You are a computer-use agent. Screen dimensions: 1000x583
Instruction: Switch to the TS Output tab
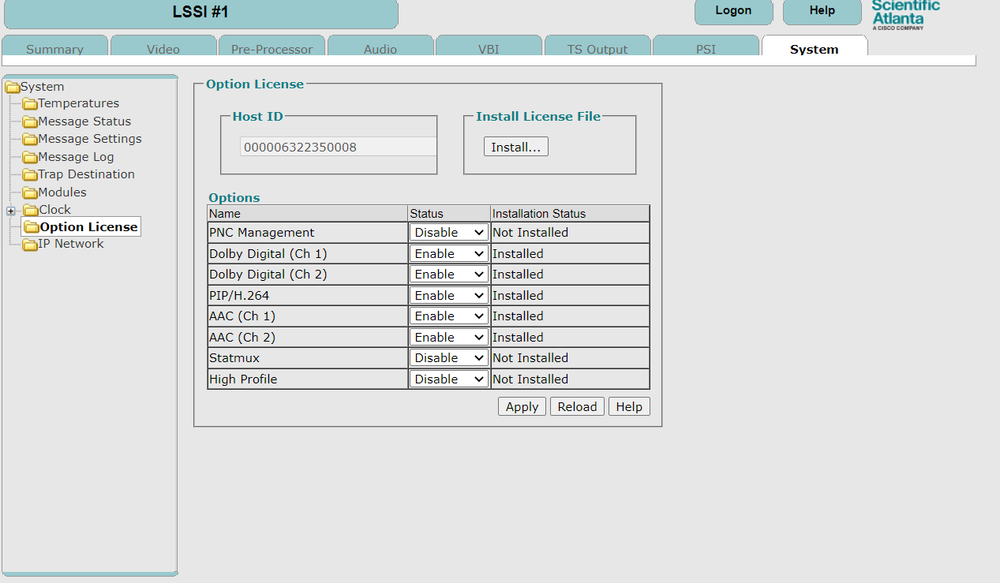pos(597,49)
